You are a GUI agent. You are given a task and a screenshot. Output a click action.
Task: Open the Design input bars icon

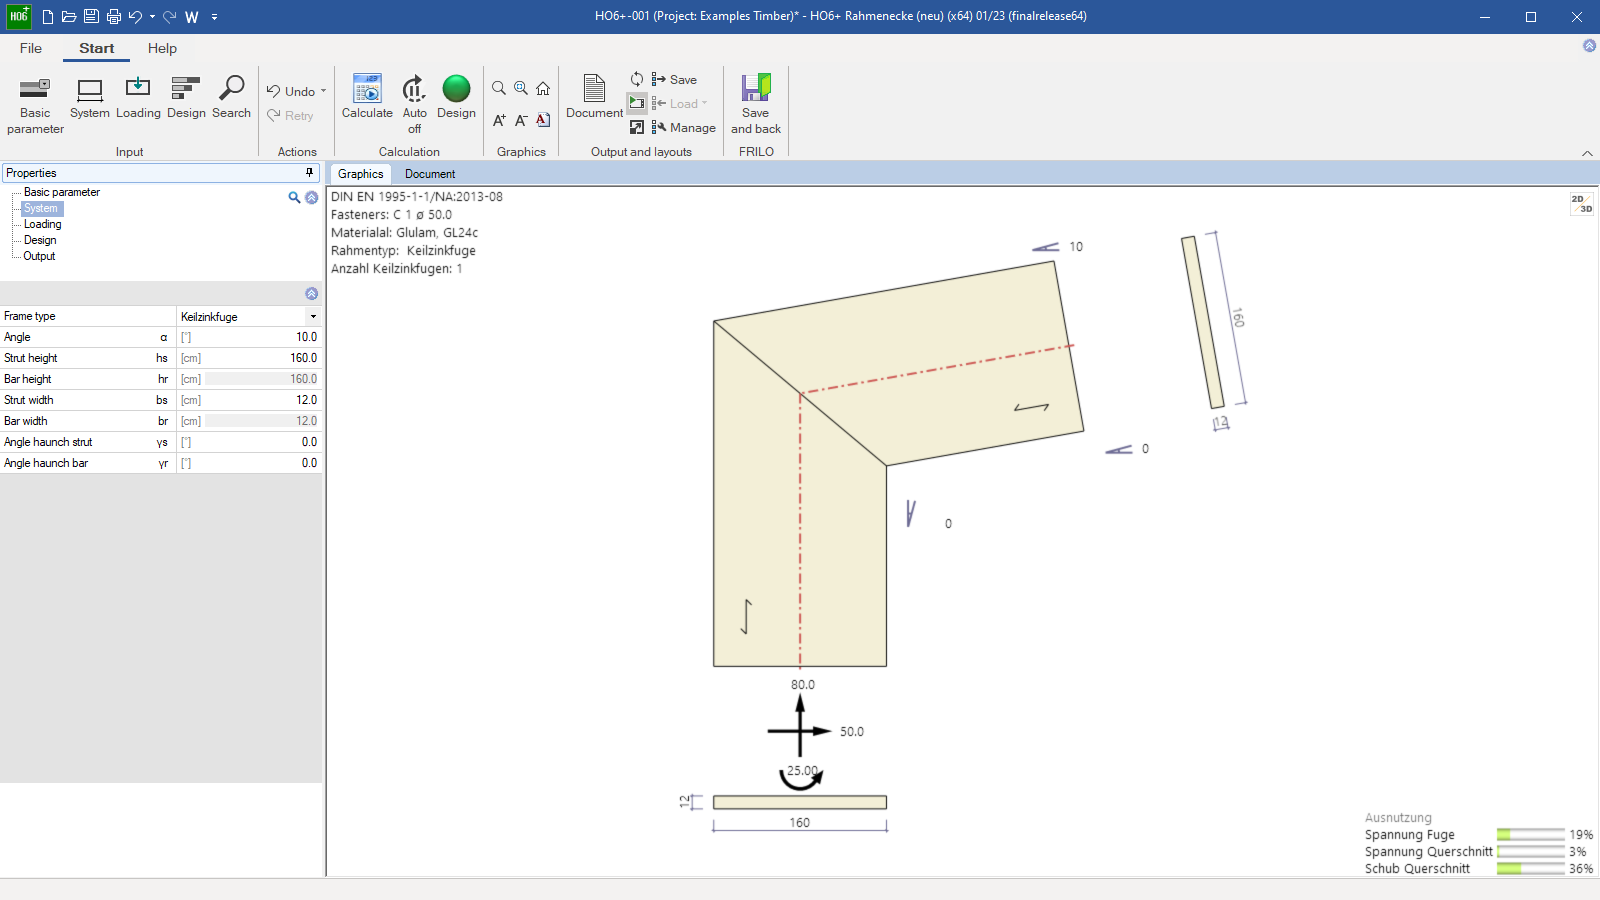point(186,98)
